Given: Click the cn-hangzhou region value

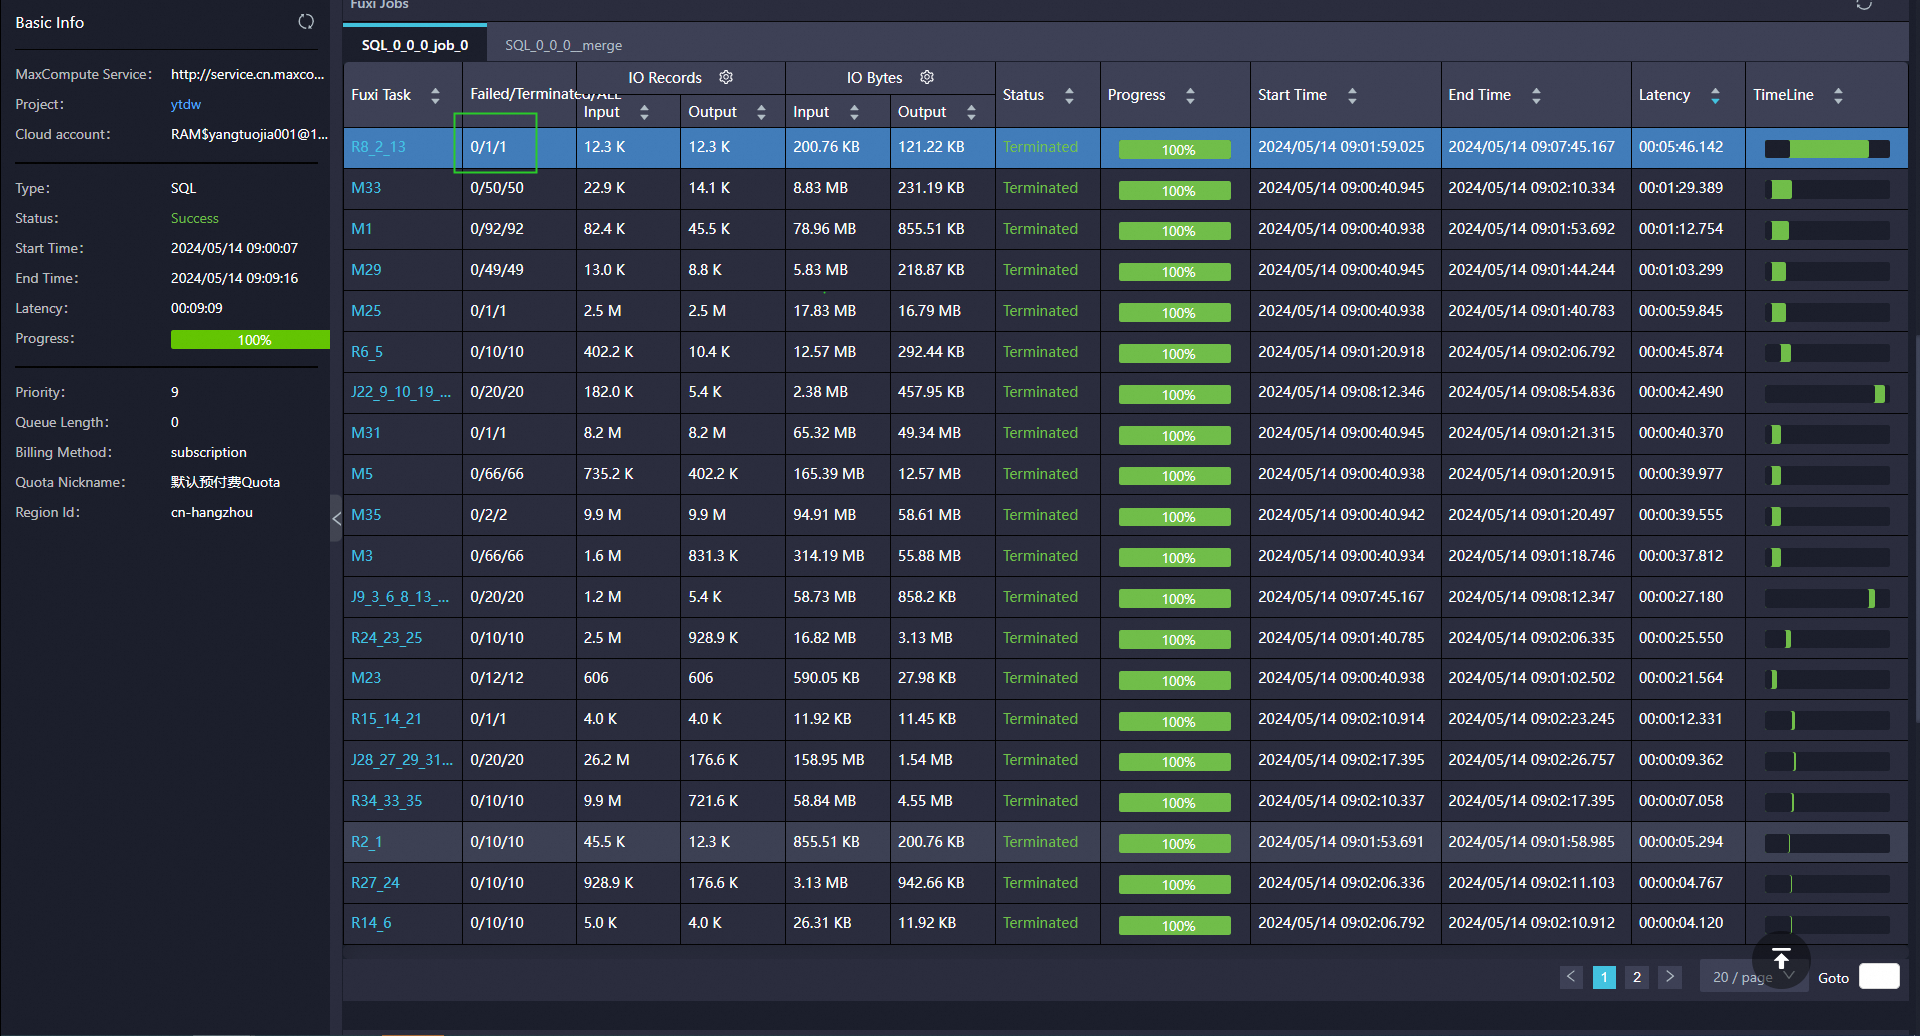Looking at the screenshot, I should point(212,512).
